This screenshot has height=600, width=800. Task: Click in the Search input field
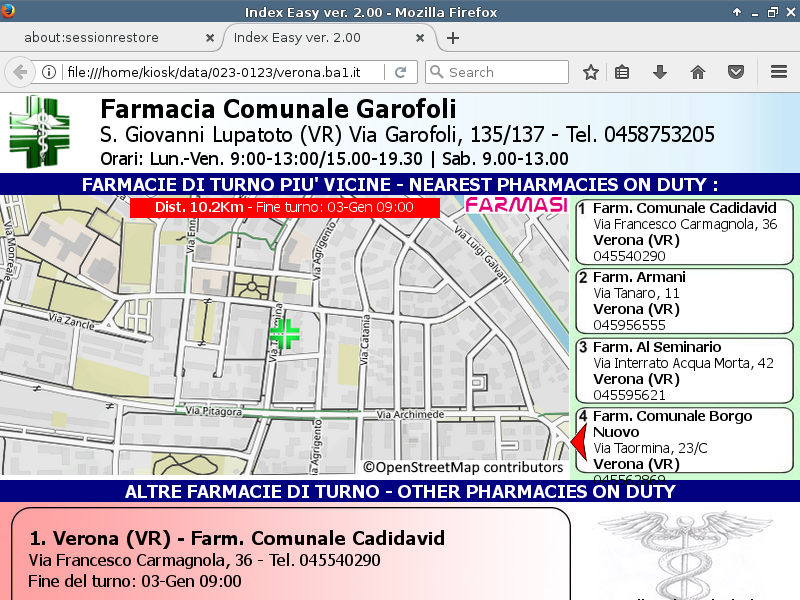pos(505,72)
